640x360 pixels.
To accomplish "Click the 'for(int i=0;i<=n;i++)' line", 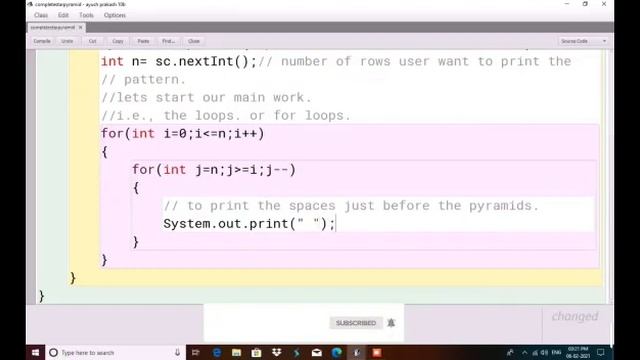I will point(182,134).
